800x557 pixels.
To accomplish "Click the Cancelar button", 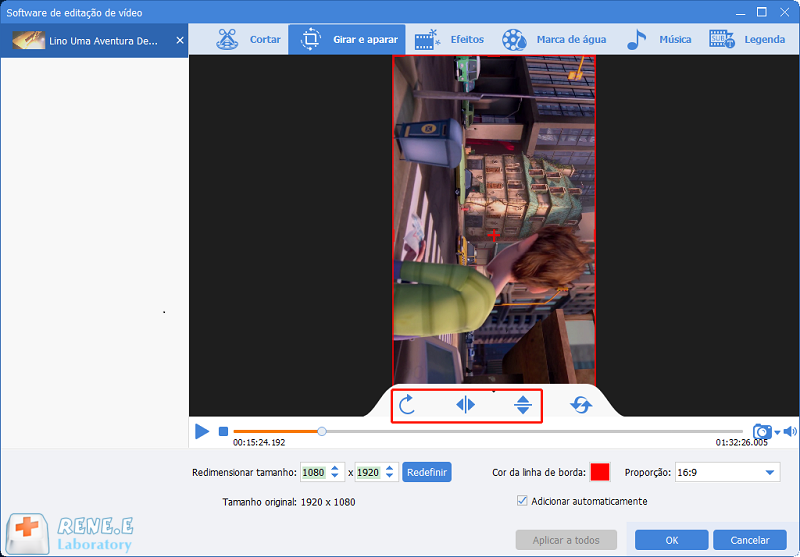I will click(x=749, y=540).
